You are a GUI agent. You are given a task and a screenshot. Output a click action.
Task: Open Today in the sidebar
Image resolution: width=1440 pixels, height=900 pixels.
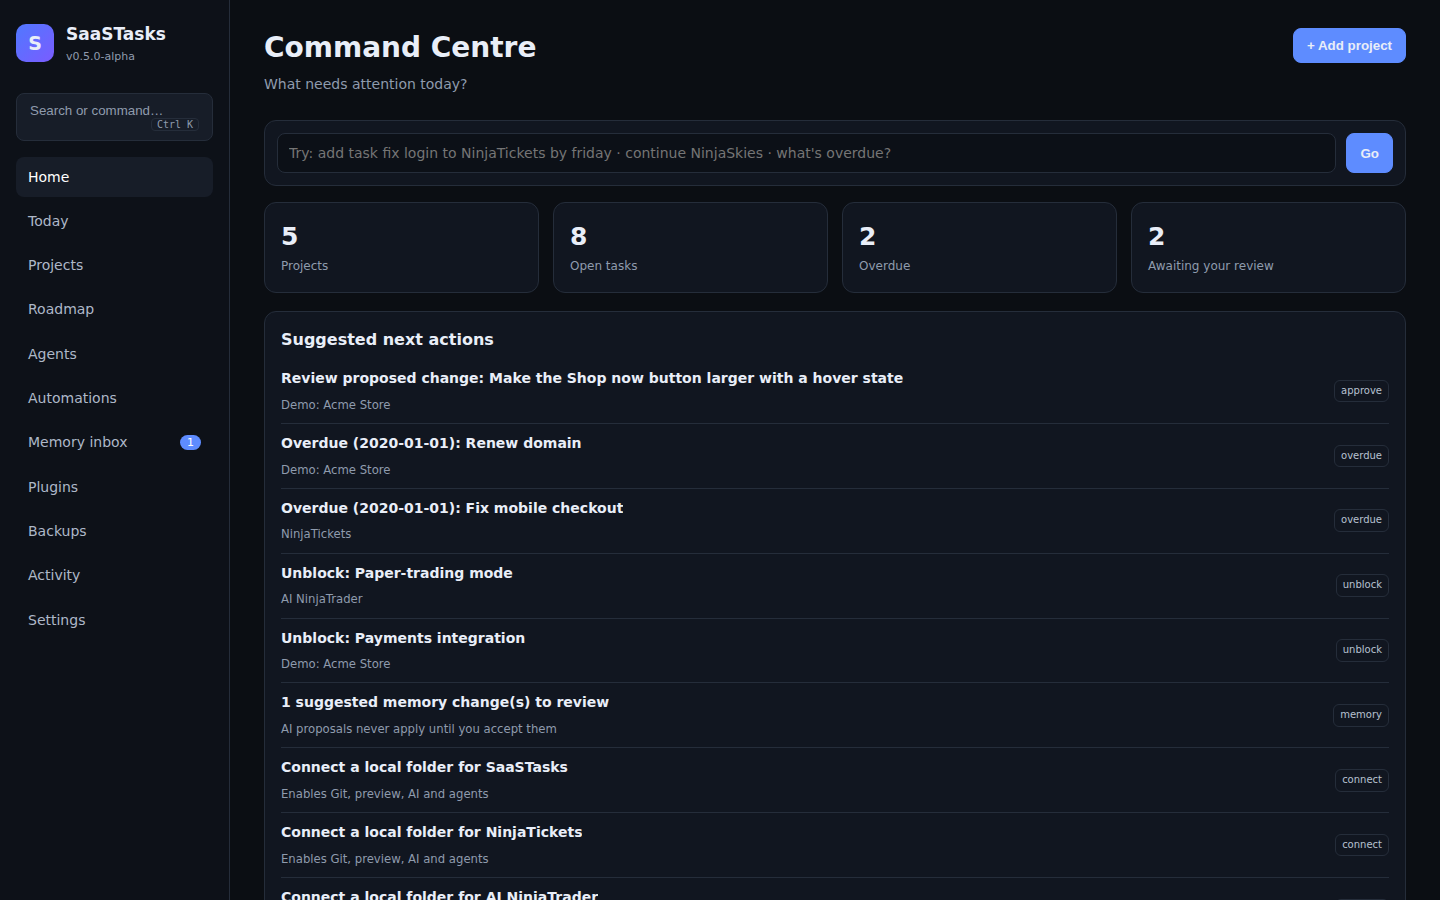114,221
